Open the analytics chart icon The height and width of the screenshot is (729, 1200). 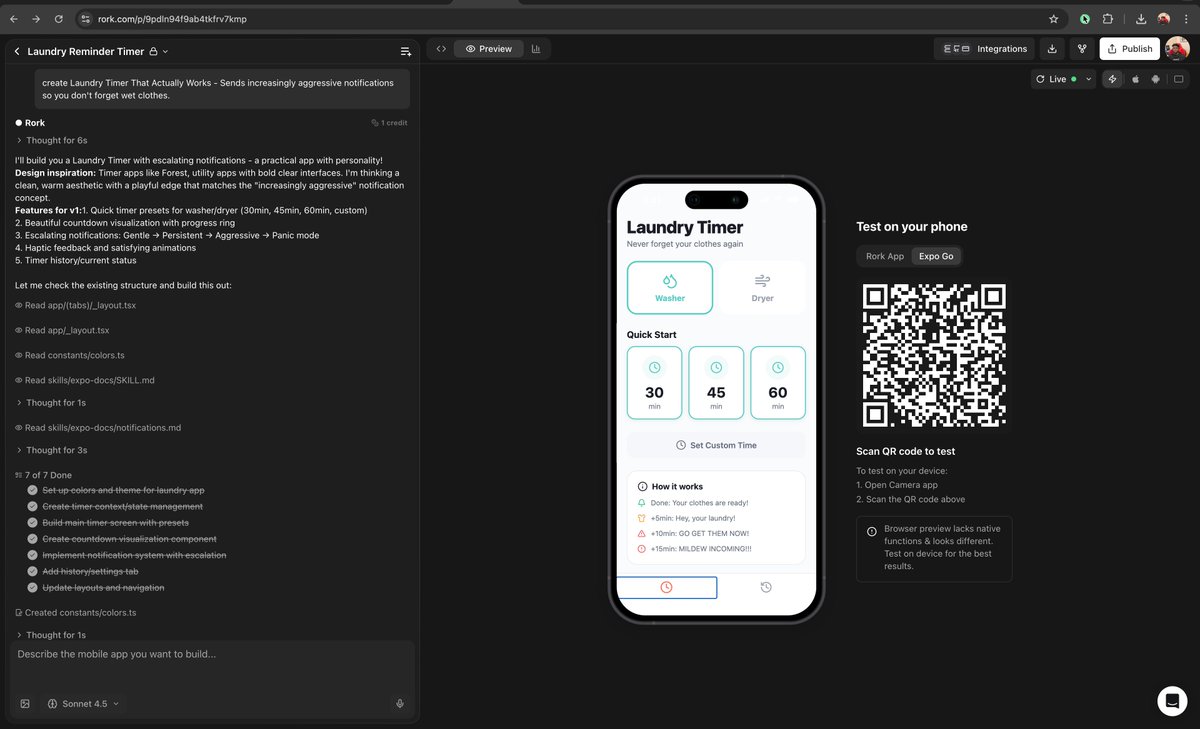point(538,48)
